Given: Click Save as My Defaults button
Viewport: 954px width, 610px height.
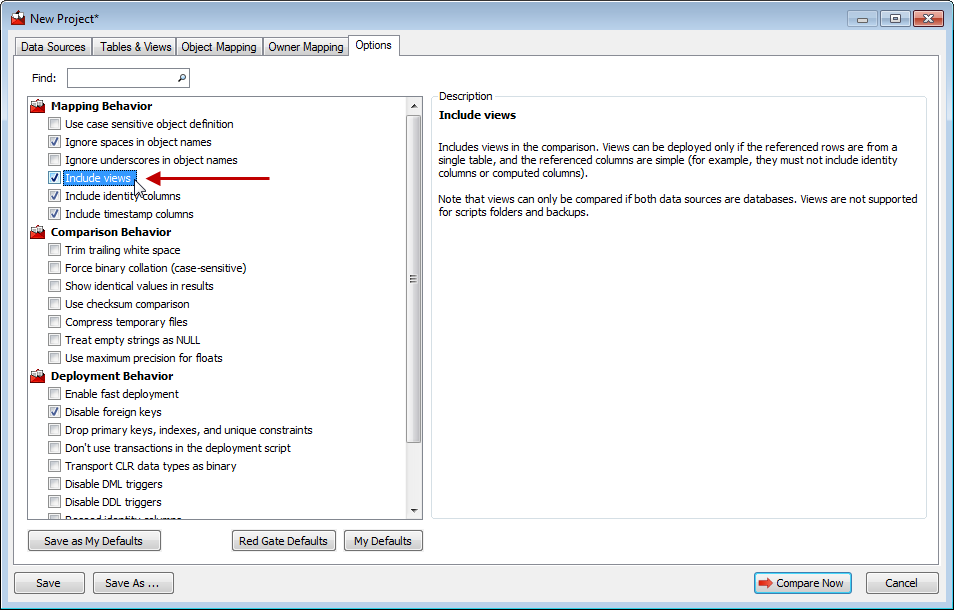Looking at the screenshot, I should coord(94,541).
